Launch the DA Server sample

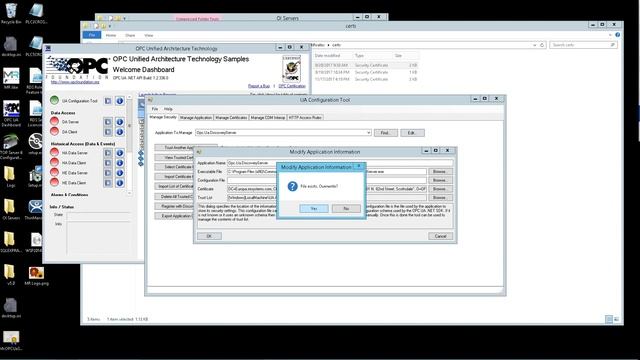point(108,122)
